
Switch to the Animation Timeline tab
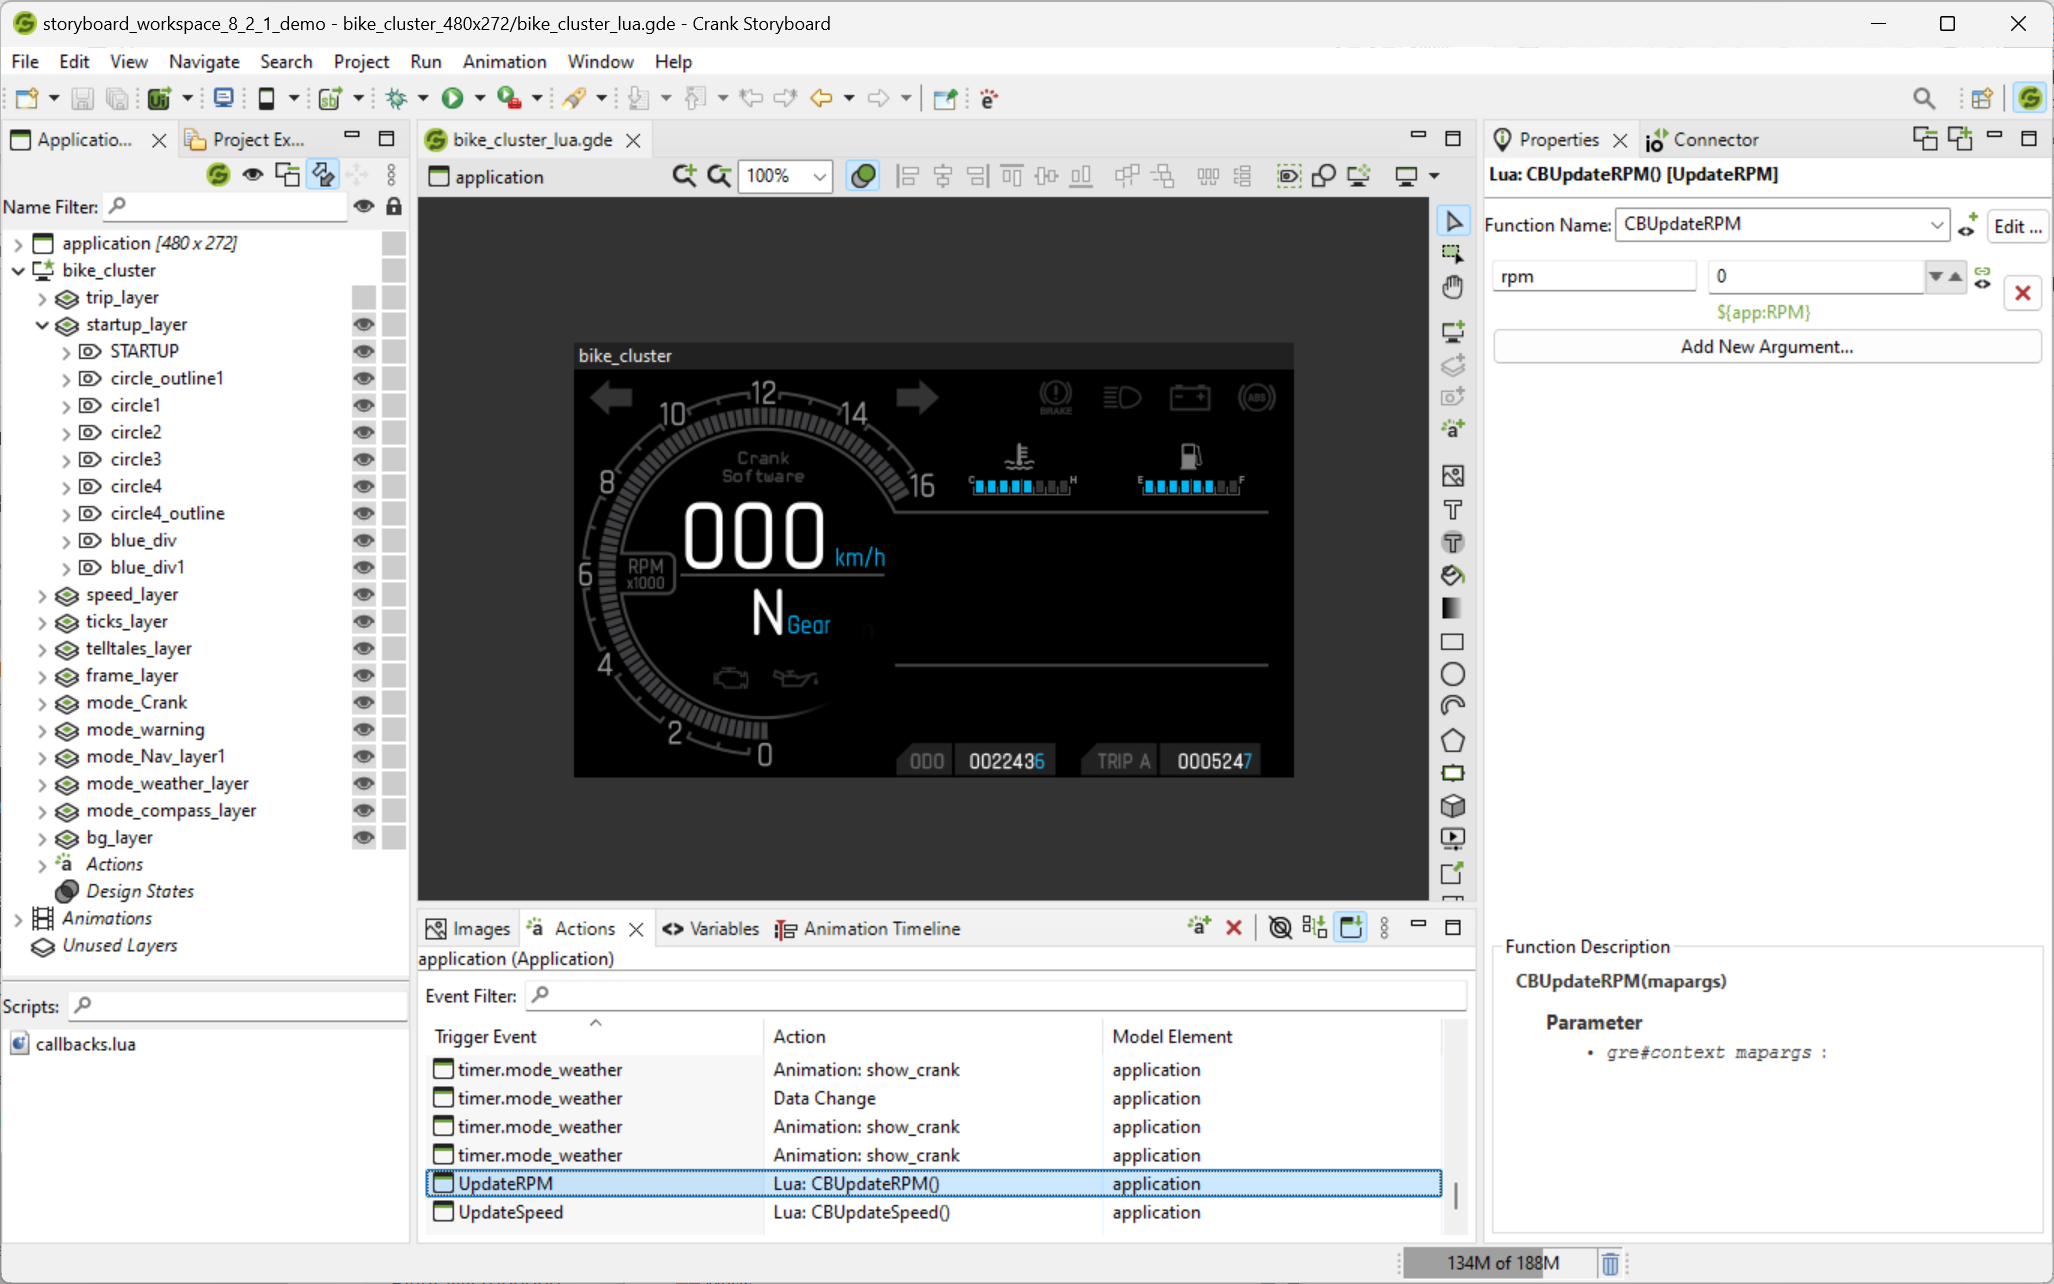868,928
